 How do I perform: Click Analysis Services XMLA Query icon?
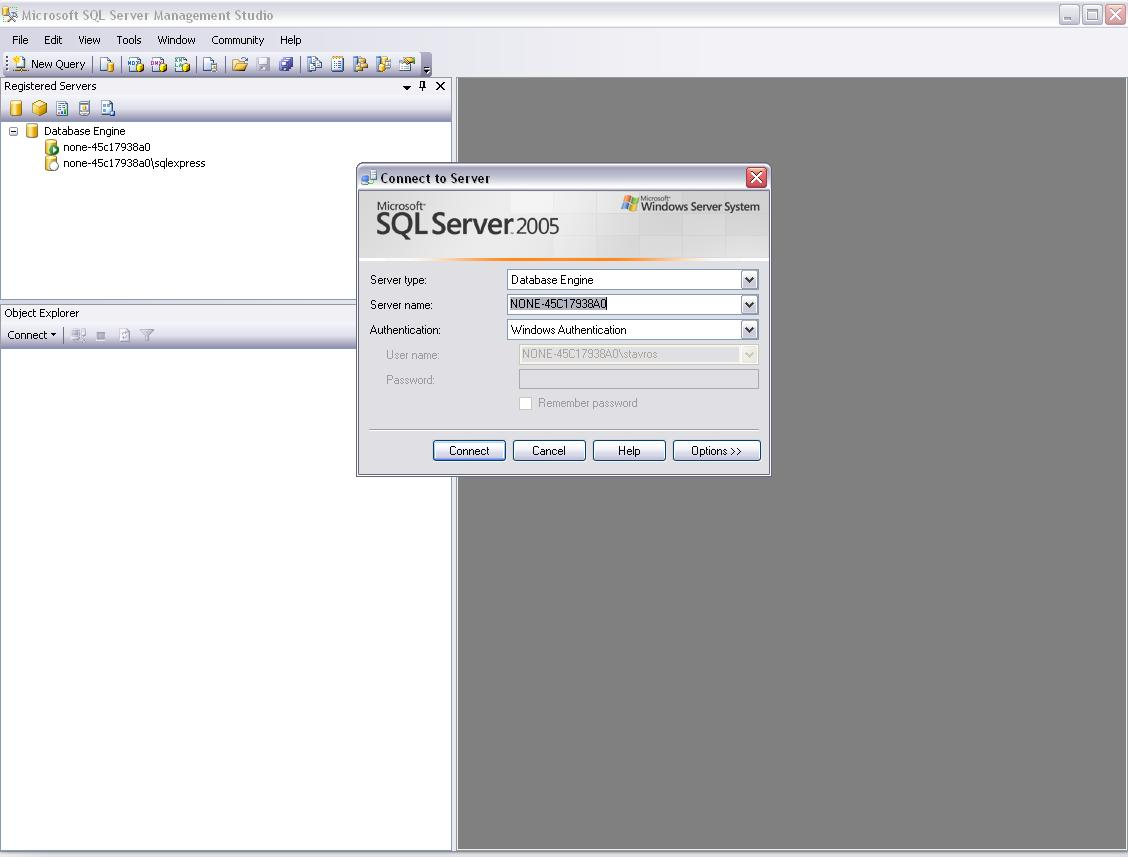183,65
